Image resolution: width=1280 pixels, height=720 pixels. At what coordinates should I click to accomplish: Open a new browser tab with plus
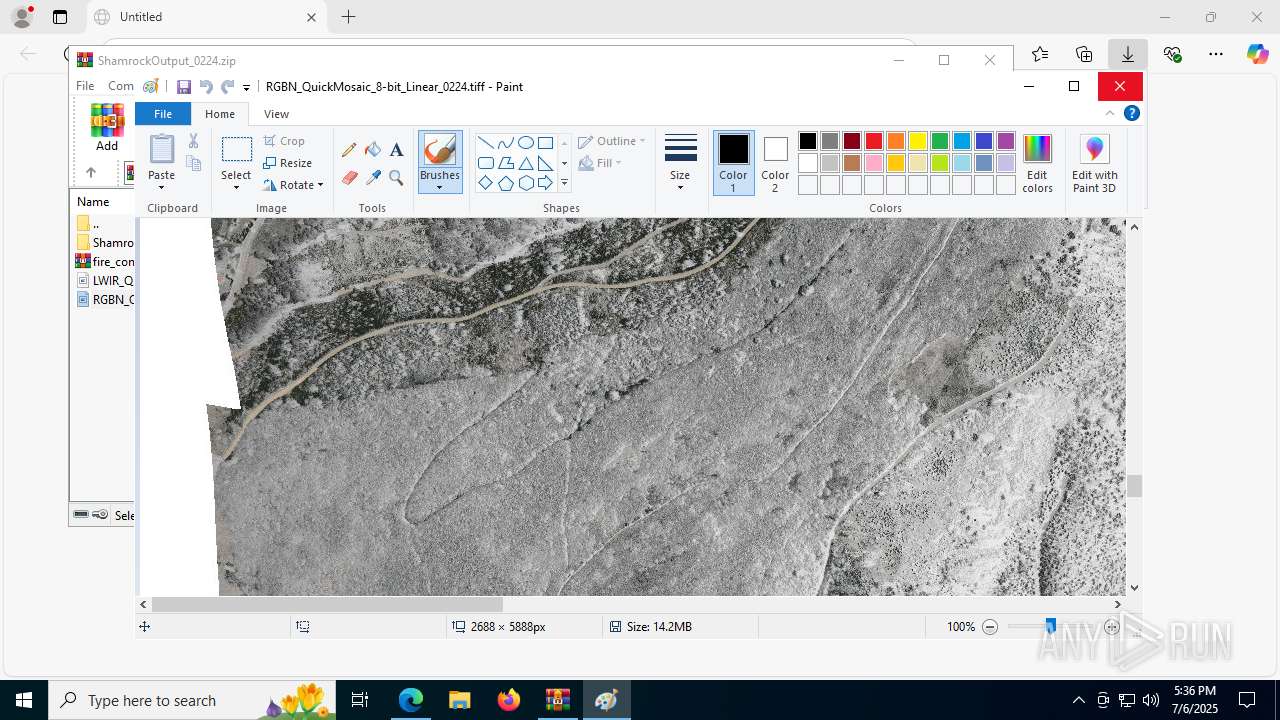tap(348, 17)
